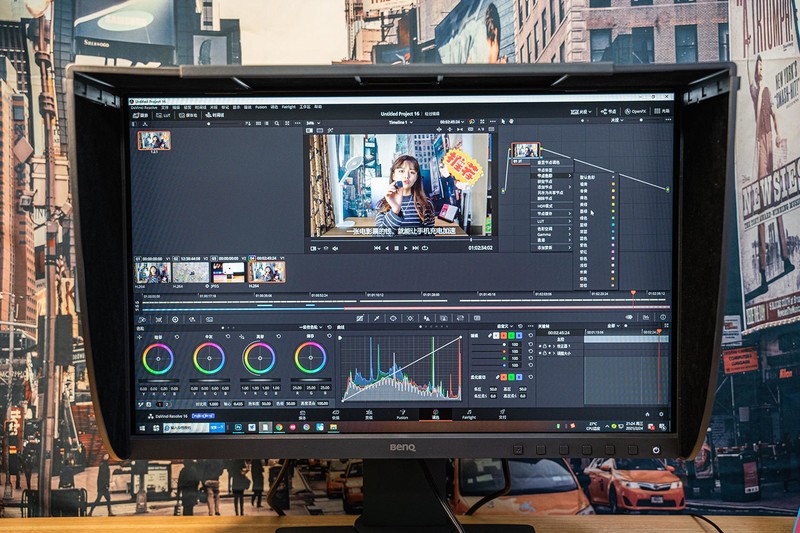Viewport: 800px width, 533px height.
Task: Toggle the 时间线 mini timeline button
Action: click(x=215, y=115)
